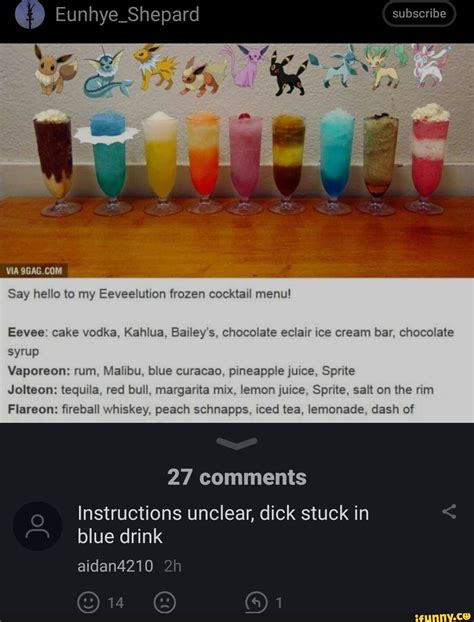The image size is (474, 622).
Task: Select the comment text about blue drink
Action: [223, 524]
